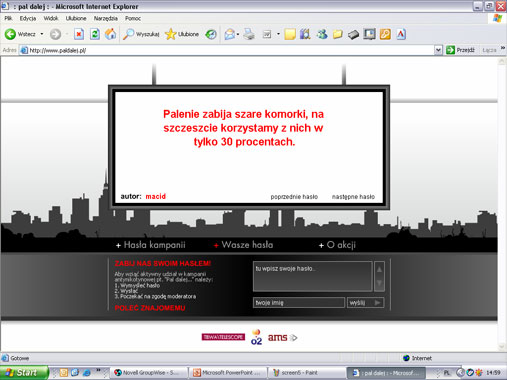Click the wyślij submit button
The width and height of the screenshot is (507, 380).
tap(365, 303)
